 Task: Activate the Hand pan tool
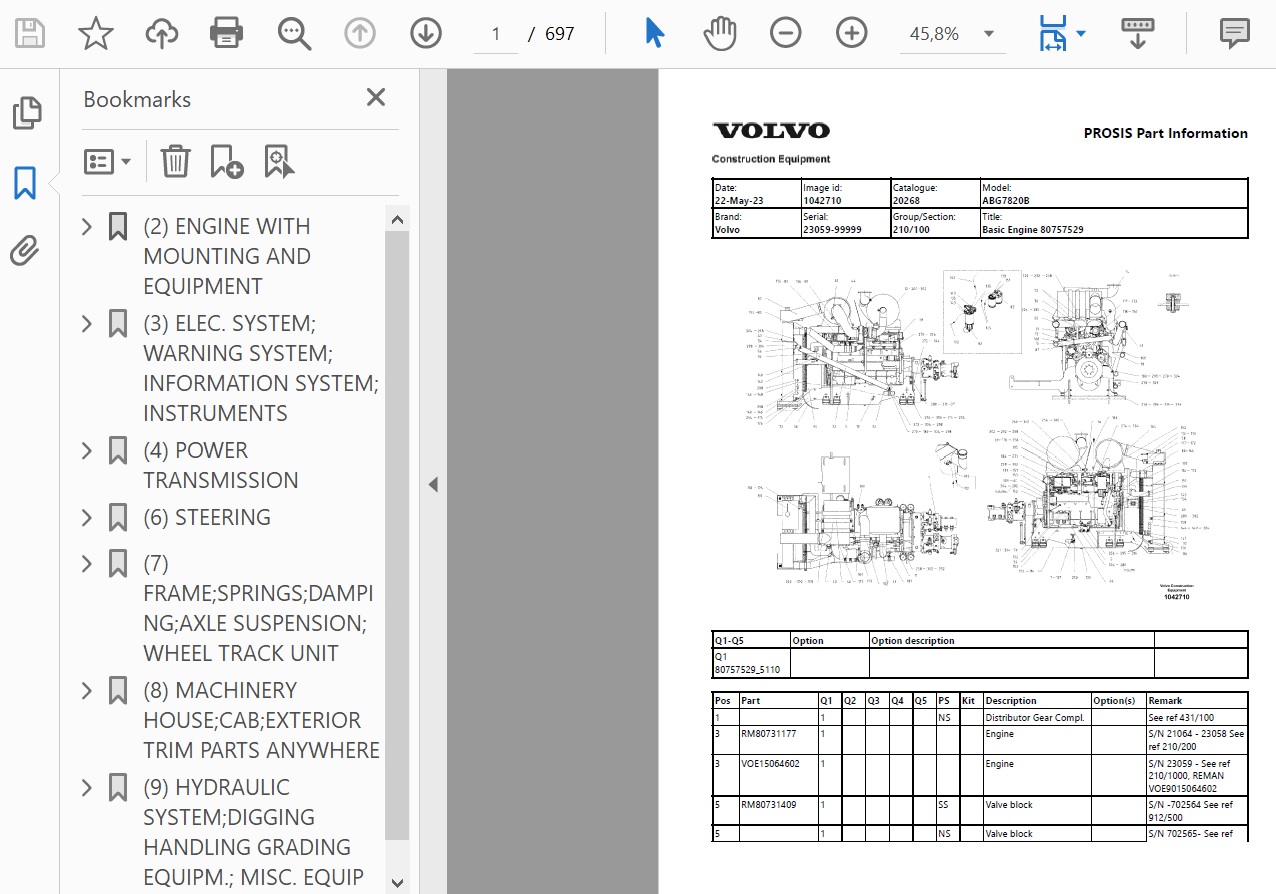click(719, 34)
